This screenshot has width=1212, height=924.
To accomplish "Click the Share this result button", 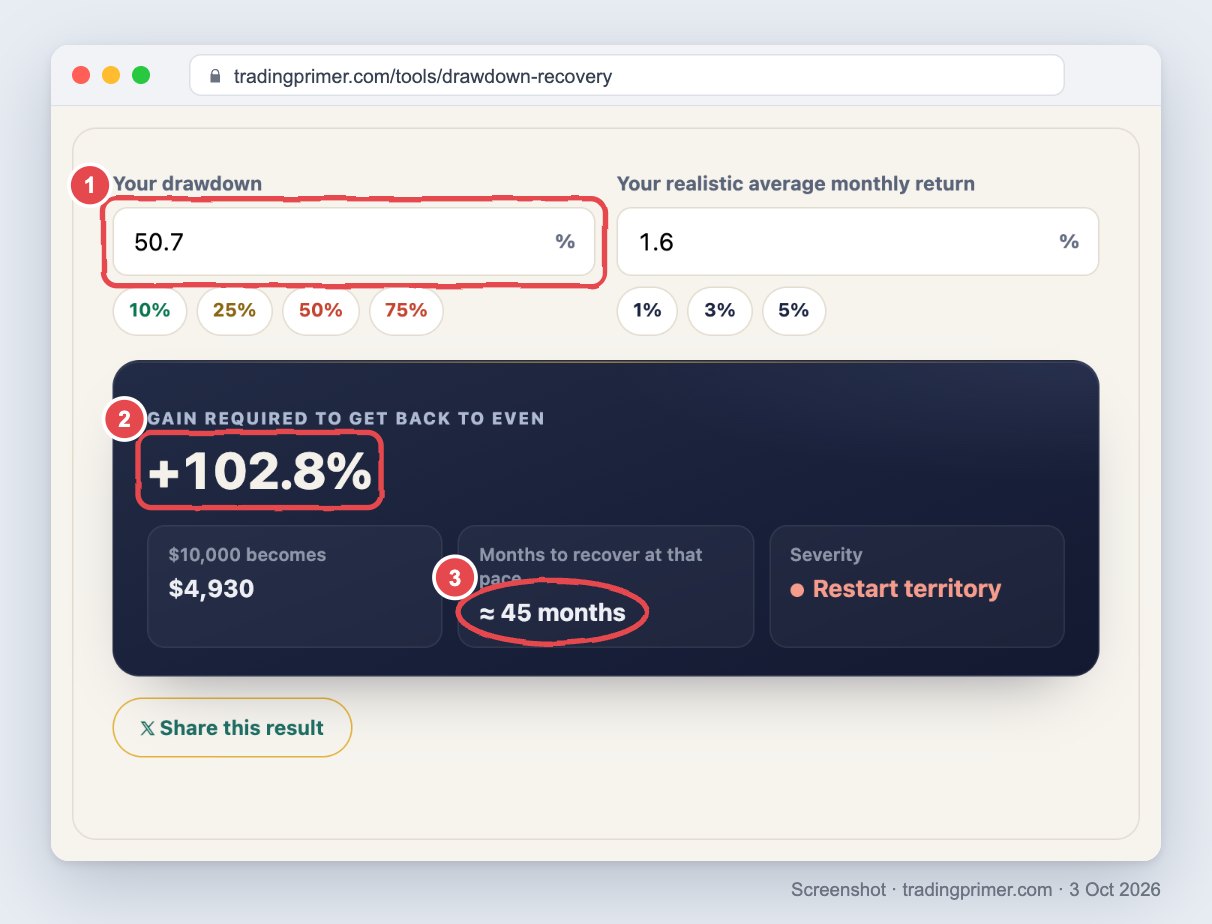I will point(232,727).
